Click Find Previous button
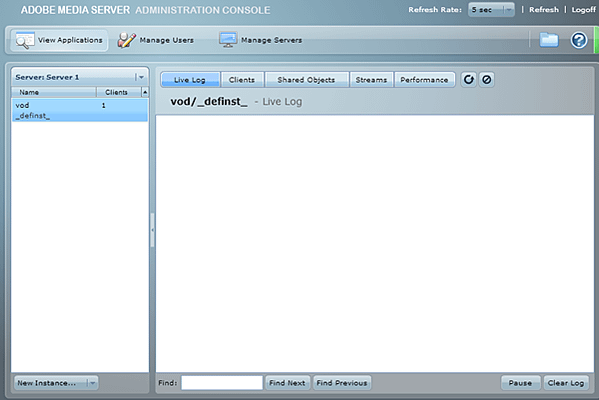Image resolution: width=599 pixels, height=400 pixels. tap(342, 383)
